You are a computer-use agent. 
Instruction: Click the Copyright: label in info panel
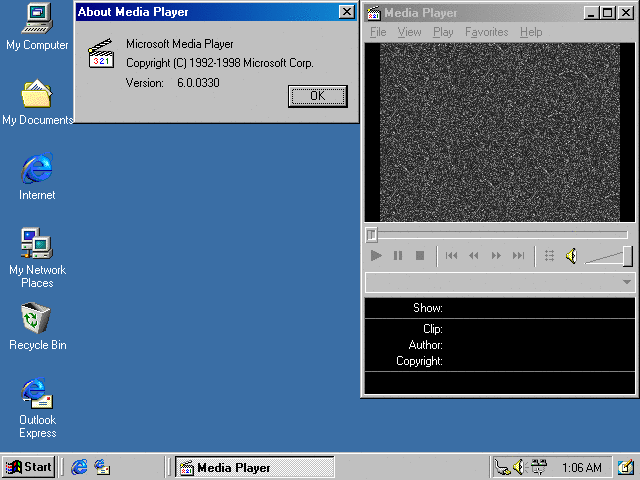(x=419, y=361)
